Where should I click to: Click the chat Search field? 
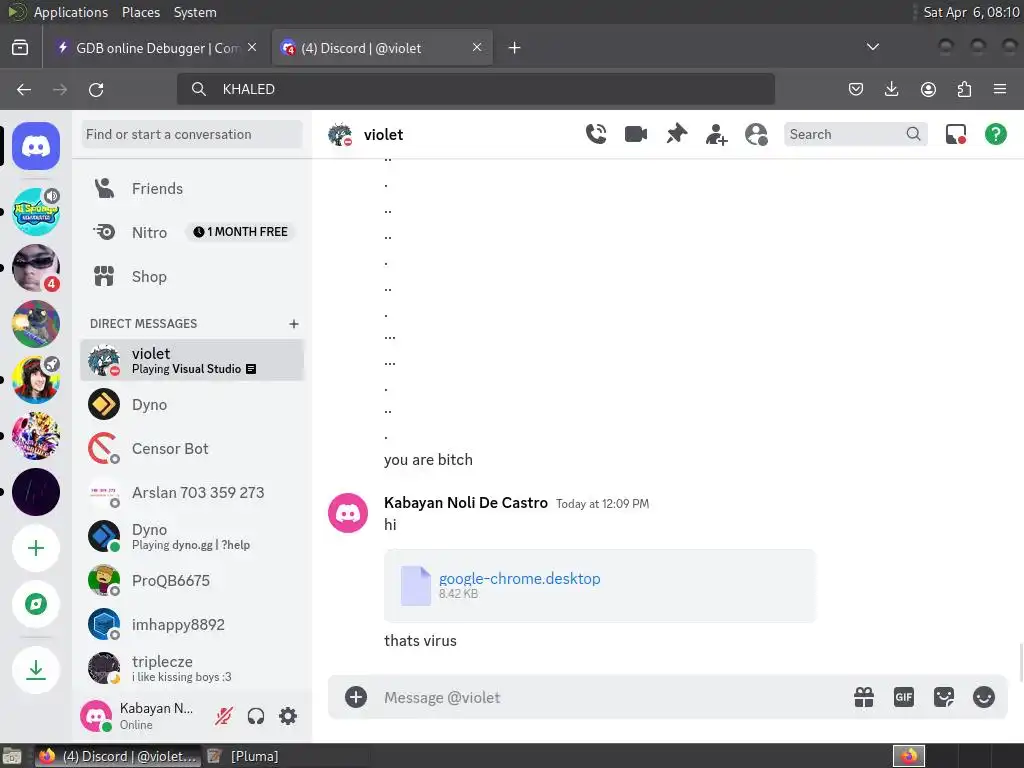coord(856,135)
